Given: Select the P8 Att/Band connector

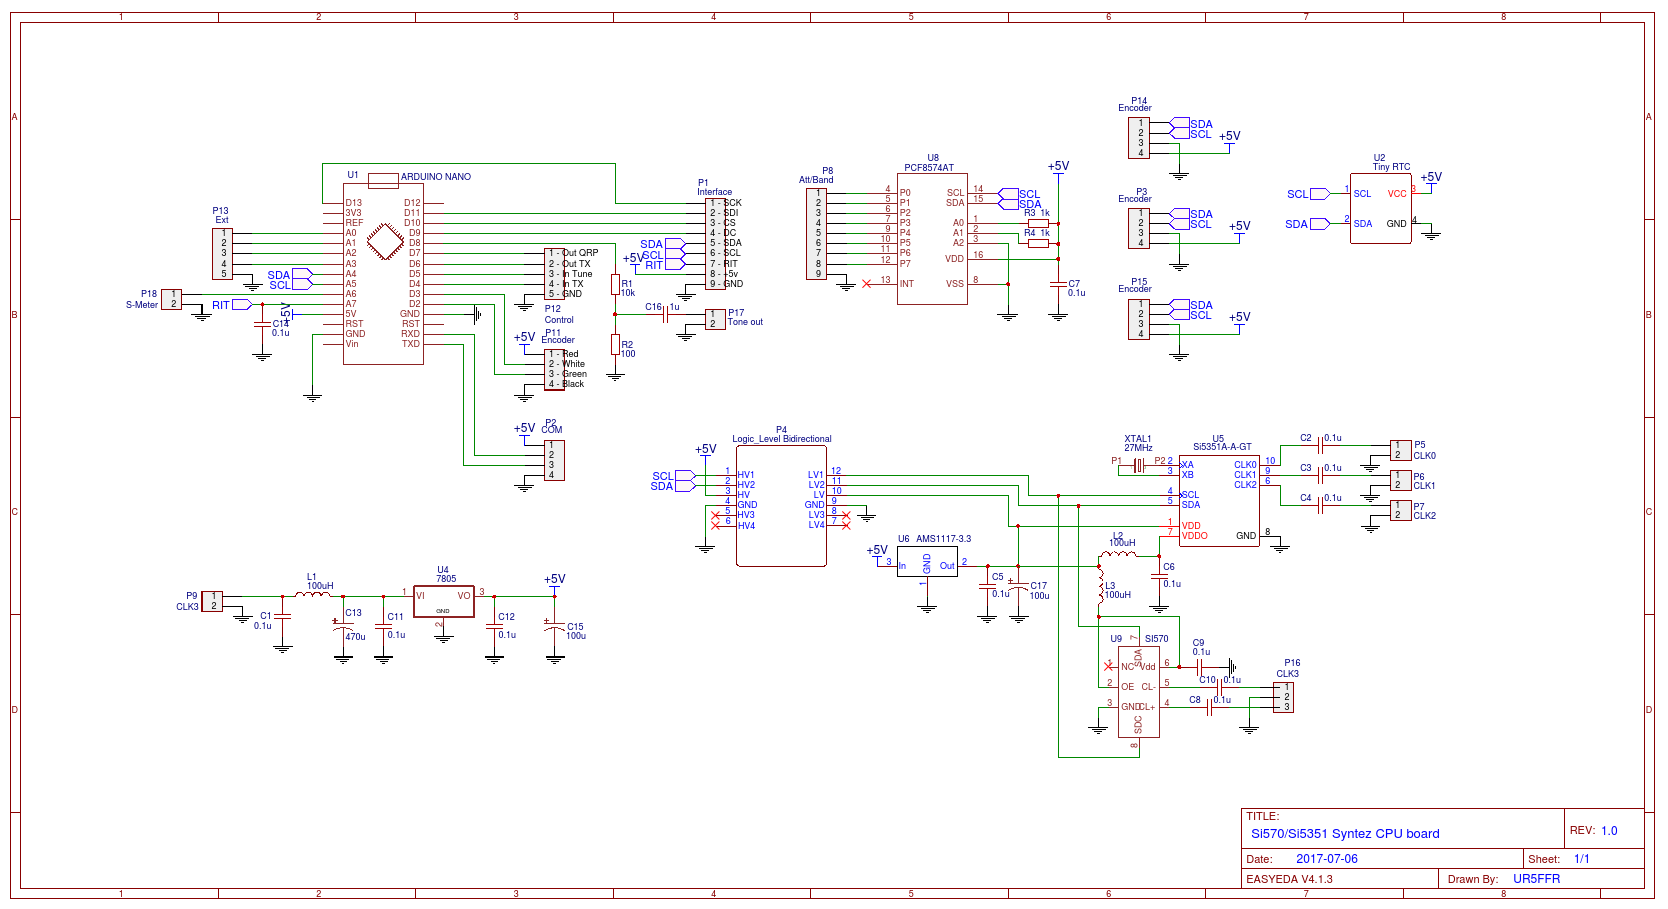Looking at the screenshot, I should (817, 233).
